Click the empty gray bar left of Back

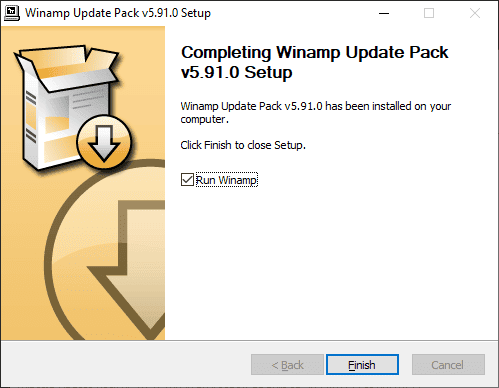126,364
